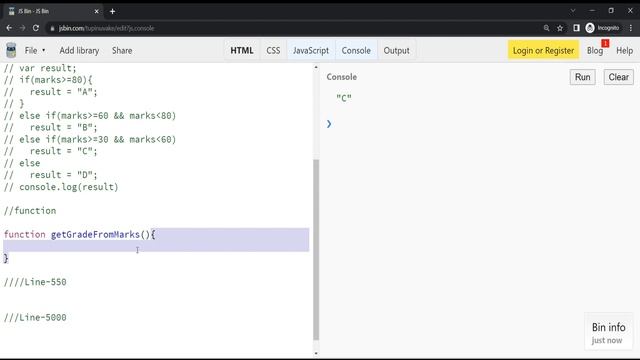
Task: Toggle the Console panel tab
Action: [356, 51]
